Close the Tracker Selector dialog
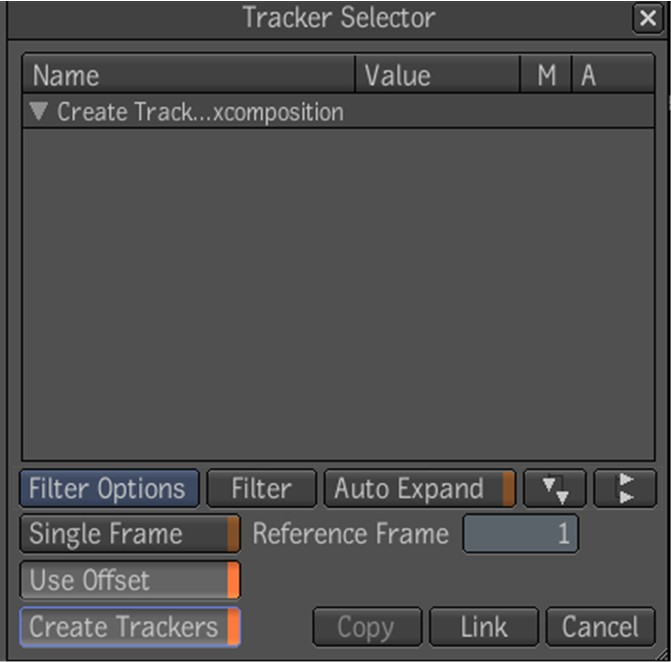This screenshot has width=671, height=662. [x=646, y=19]
